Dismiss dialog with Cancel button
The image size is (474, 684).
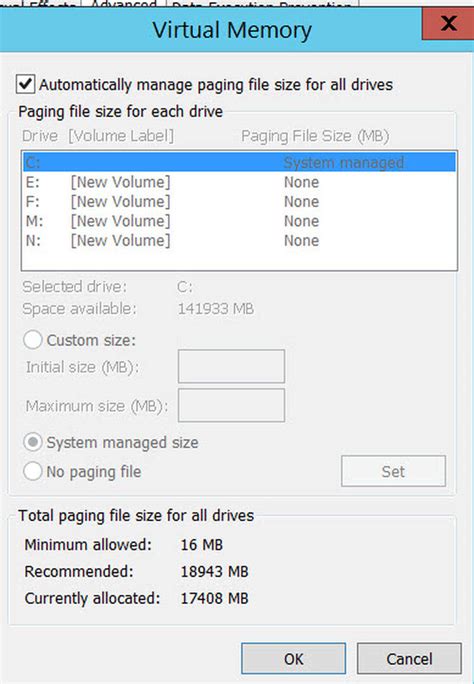click(409, 659)
